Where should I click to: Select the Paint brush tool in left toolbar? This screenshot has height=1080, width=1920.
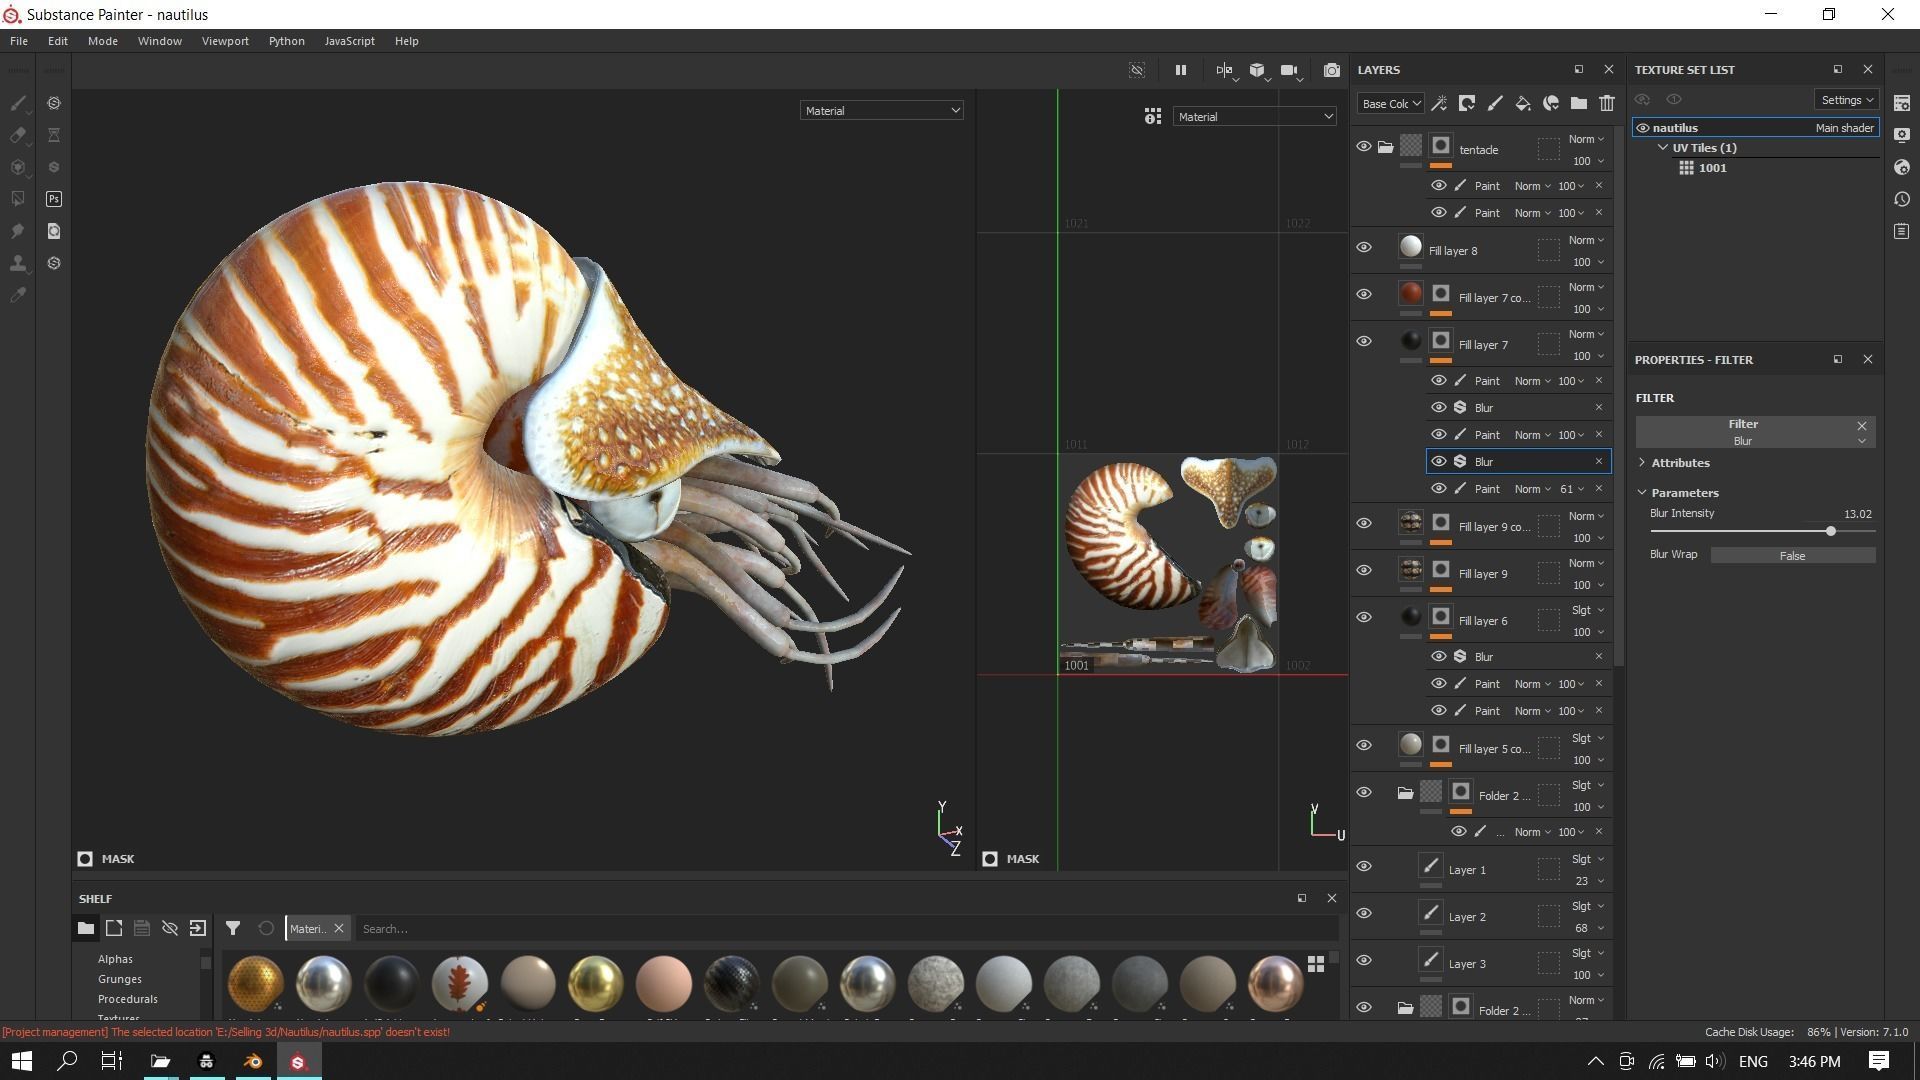pyautogui.click(x=18, y=103)
